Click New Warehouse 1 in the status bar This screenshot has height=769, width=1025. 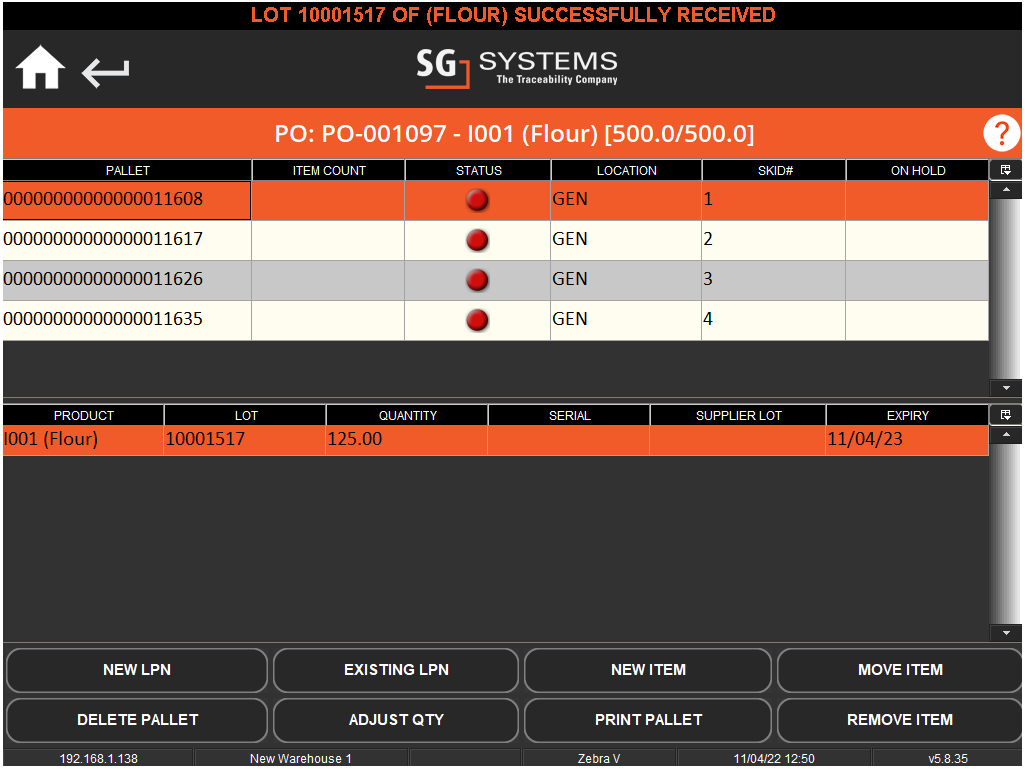pyautogui.click(x=301, y=758)
